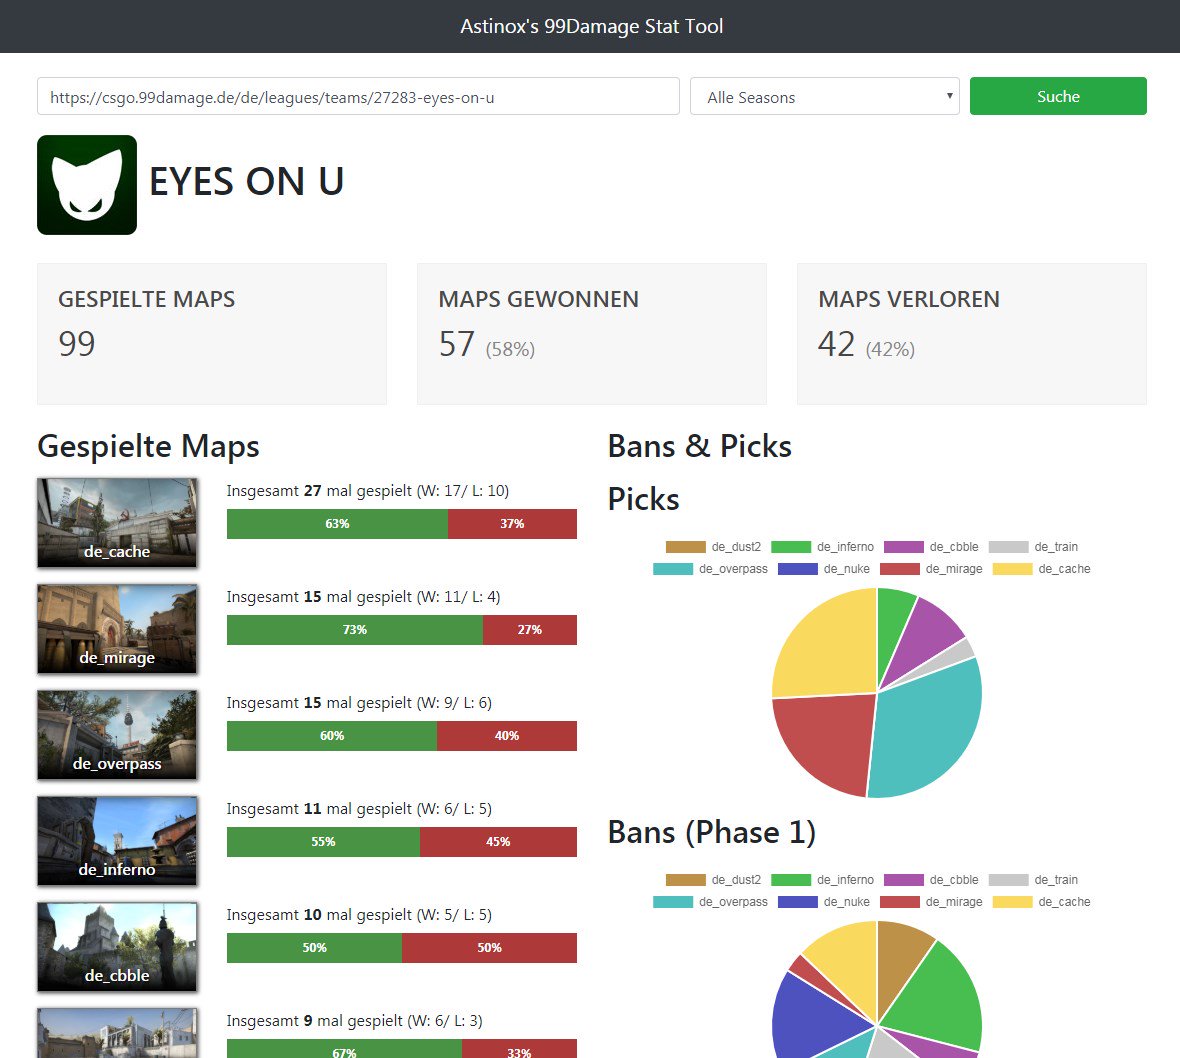Toggle de_overpass in Bans Phase 1 legend
The height and width of the screenshot is (1058, 1180).
pos(710,901)
